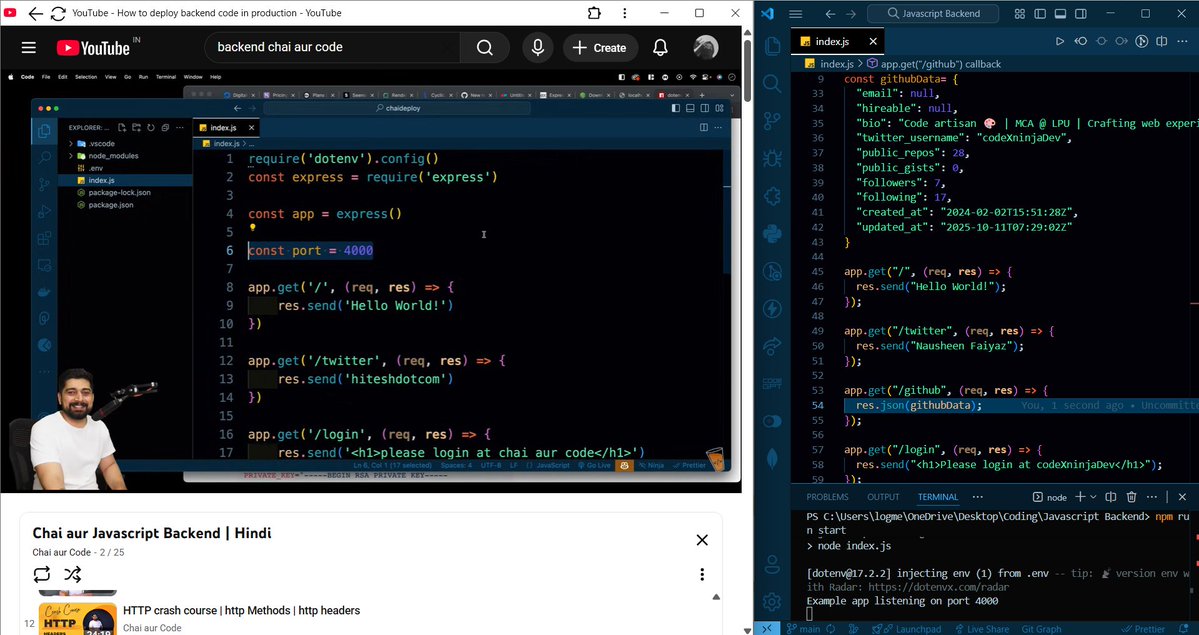Open the browser extensions puzzle icon
Viewport: 1199px width, 635px height.
594,13
